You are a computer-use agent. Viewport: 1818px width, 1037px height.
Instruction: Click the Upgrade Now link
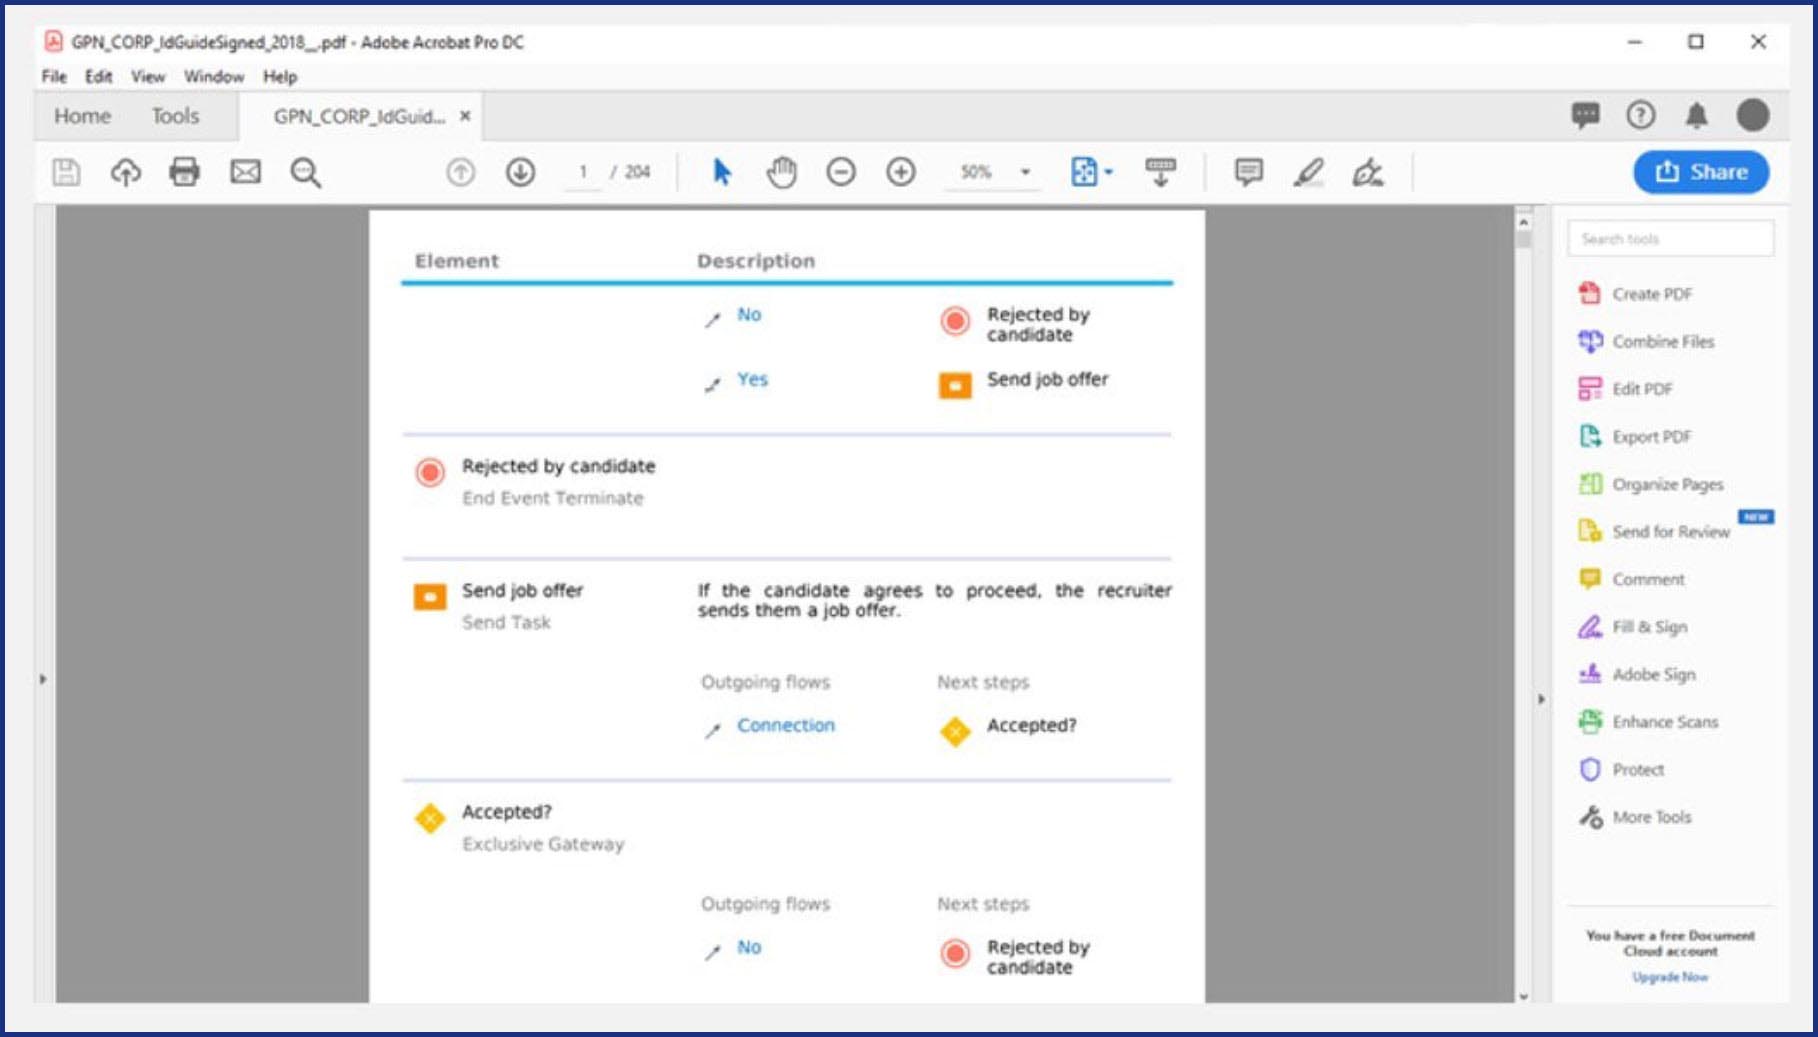pyautogui.click(x=1670, y=977)
